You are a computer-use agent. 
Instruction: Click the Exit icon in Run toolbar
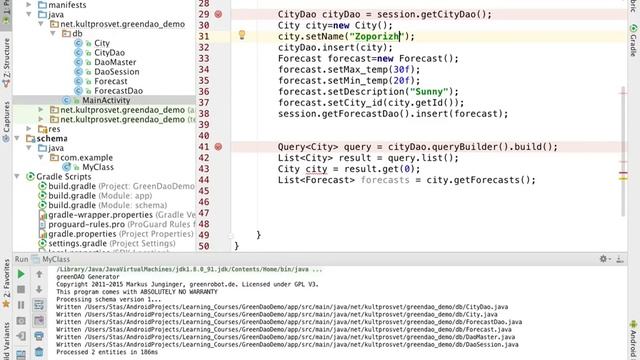[x=21, y=336]
